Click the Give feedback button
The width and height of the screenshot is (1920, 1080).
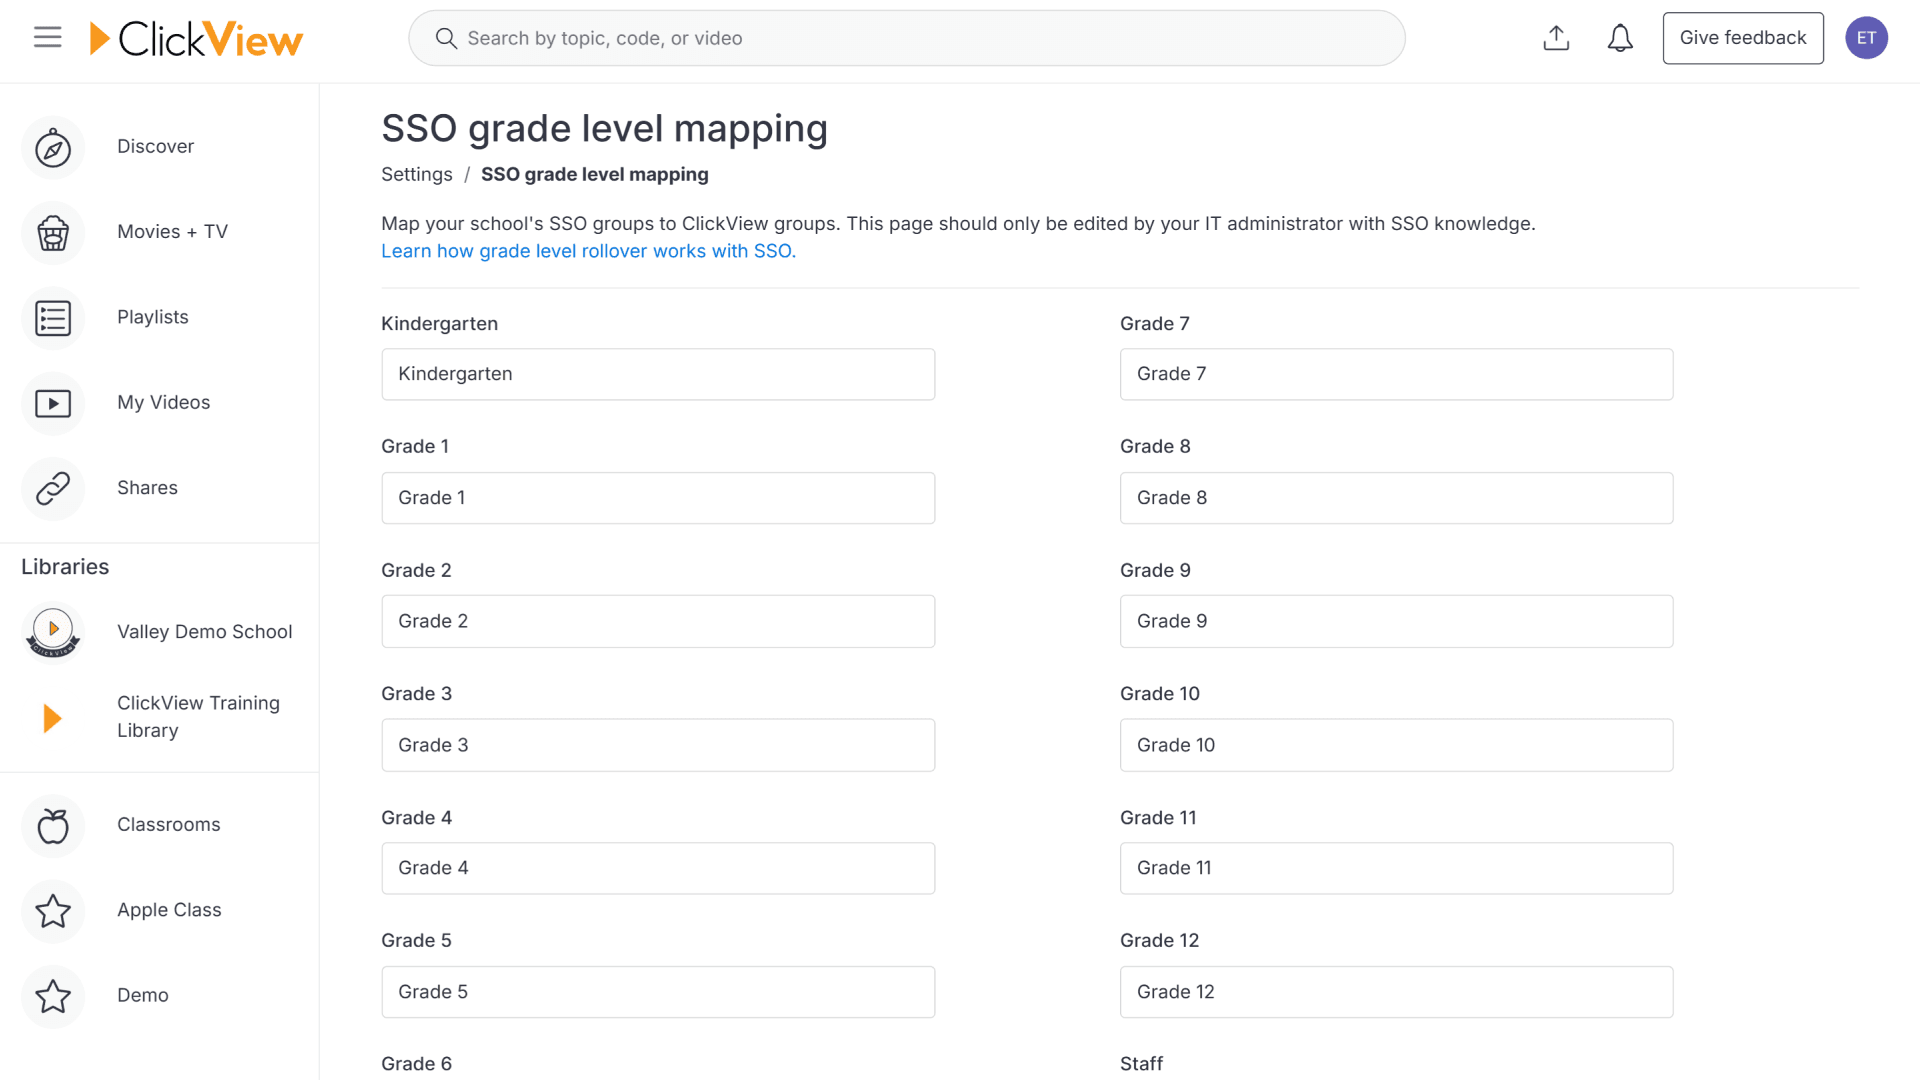(x=1743, y=37)
